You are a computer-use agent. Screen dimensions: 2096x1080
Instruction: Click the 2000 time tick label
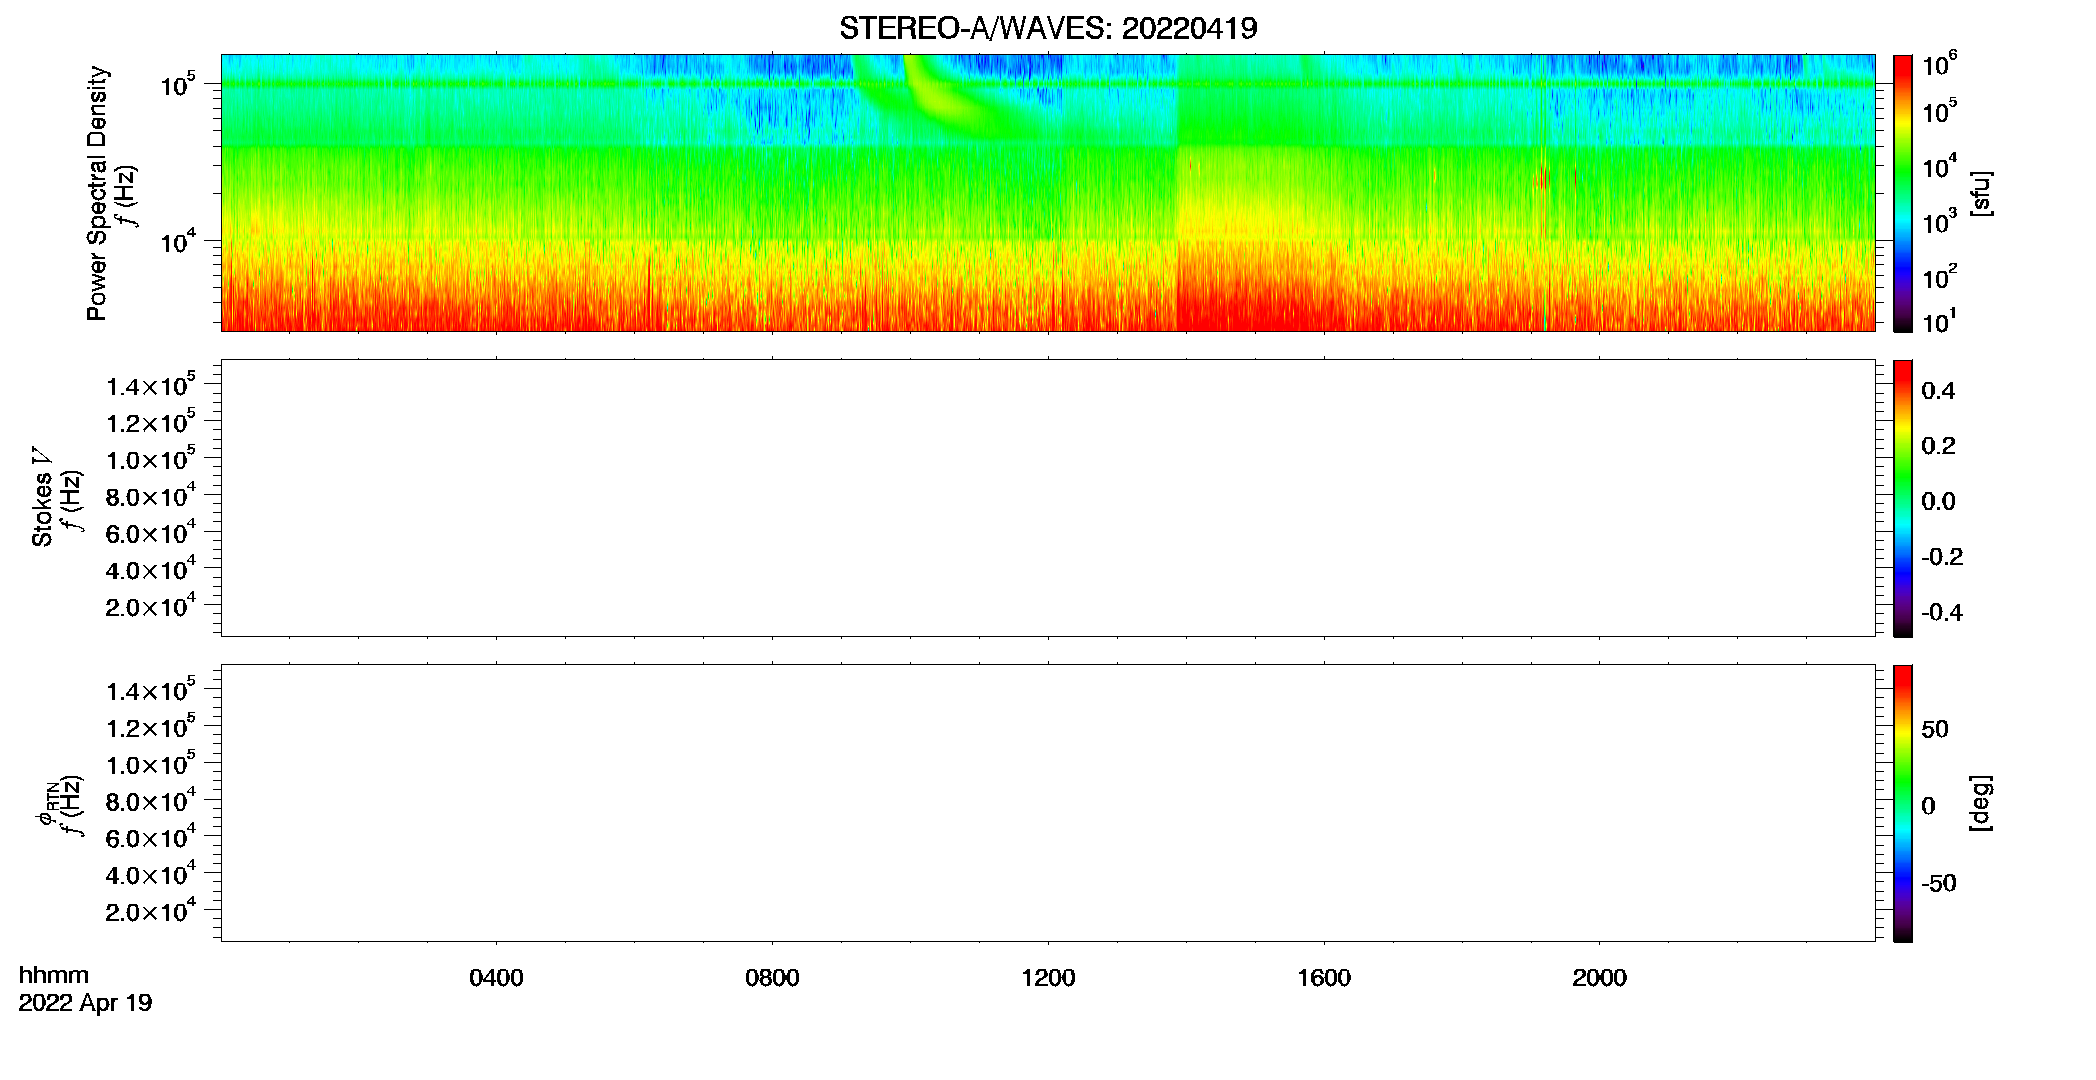[x=1599, y=977]
